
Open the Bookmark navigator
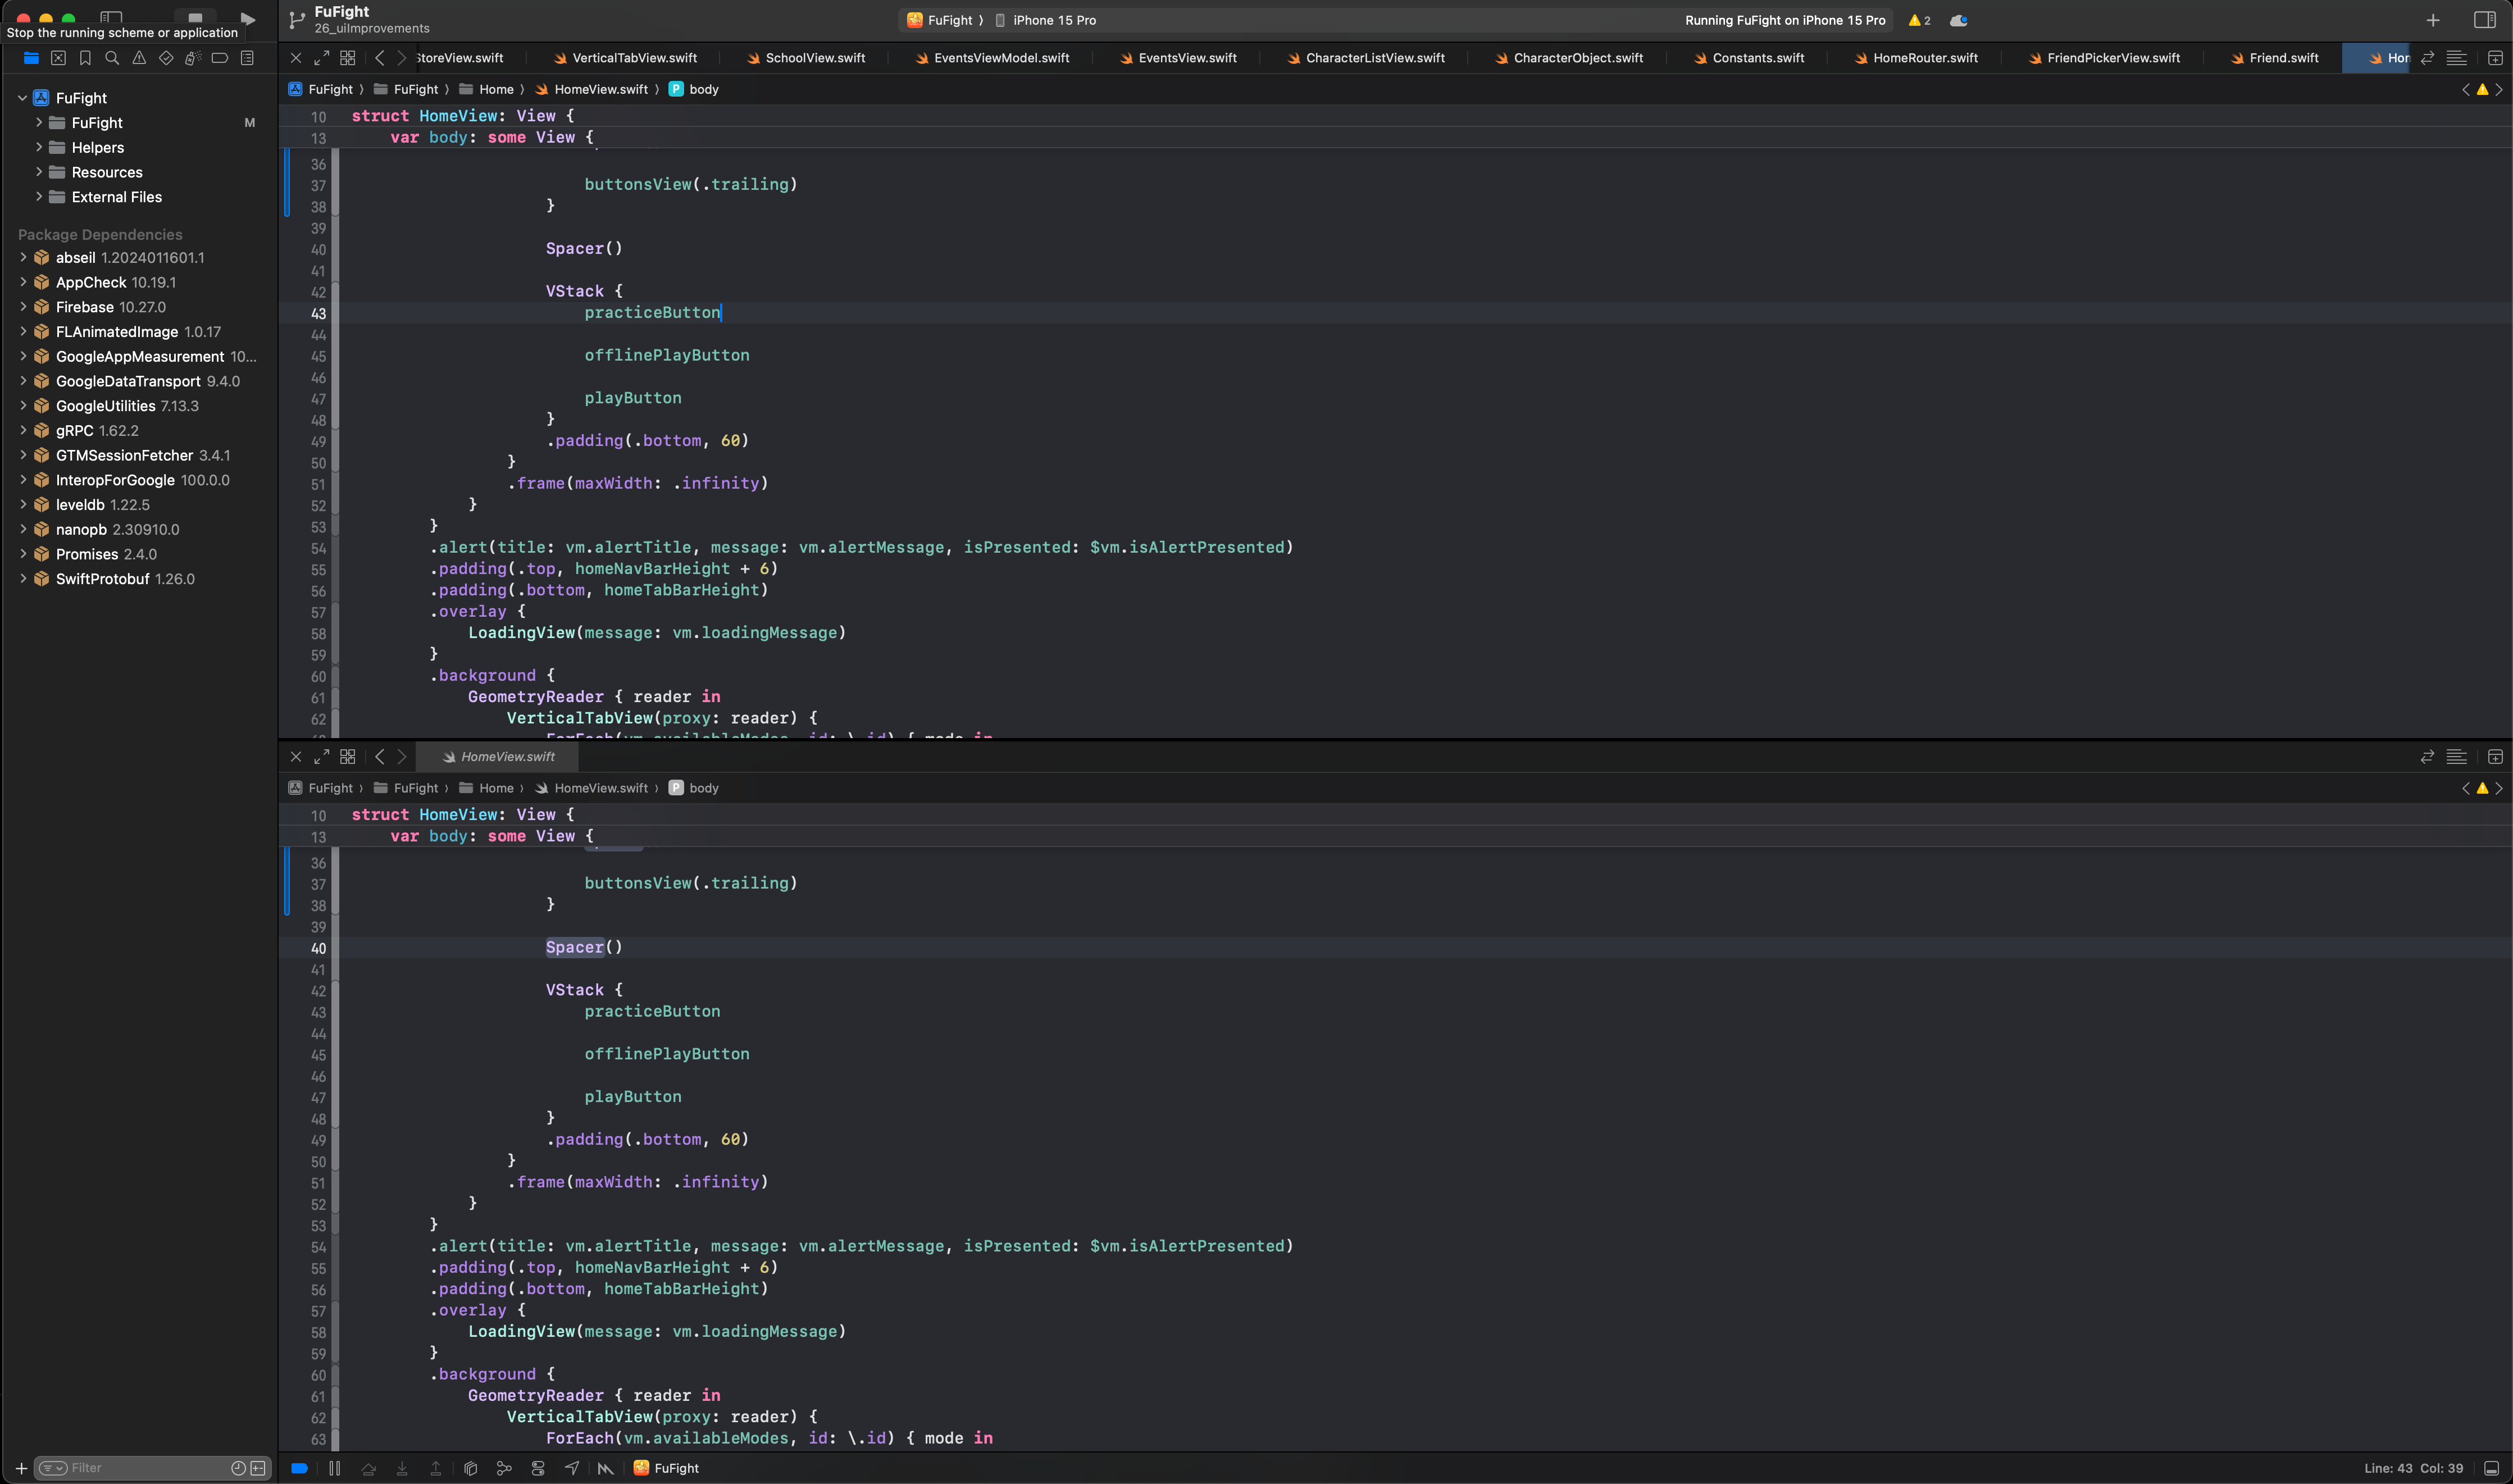pos(85,58)
